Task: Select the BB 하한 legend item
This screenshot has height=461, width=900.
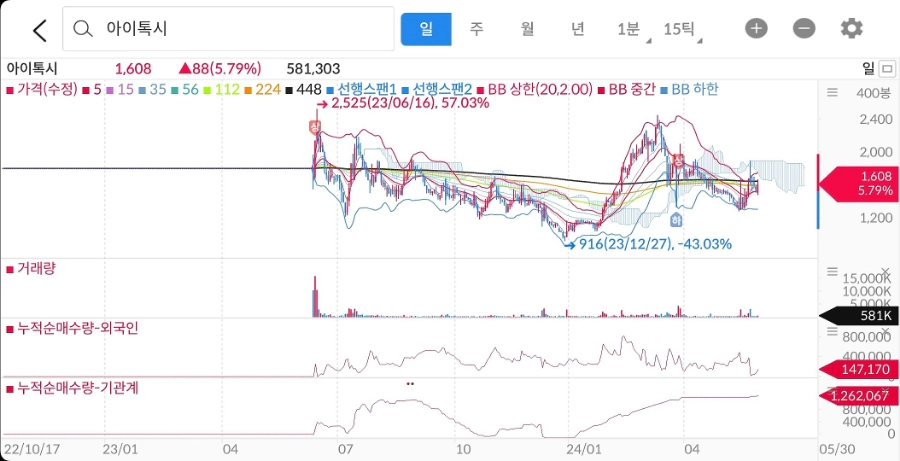Action: [x=689, y=90]
